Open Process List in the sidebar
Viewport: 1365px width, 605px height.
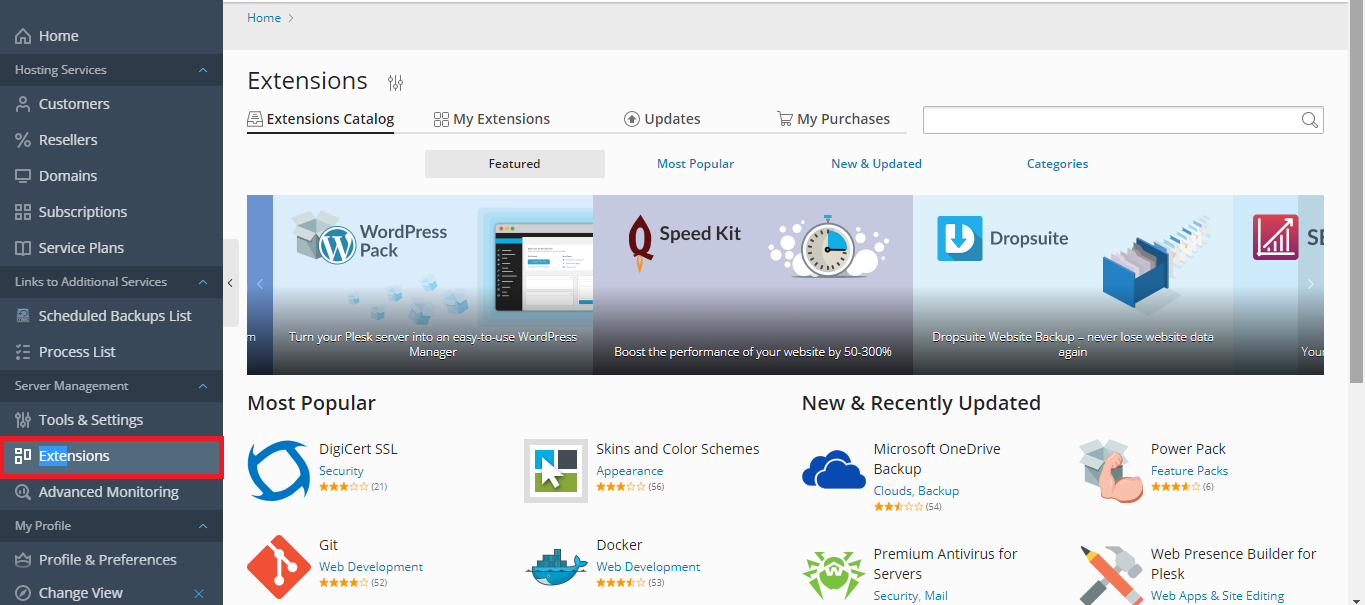111,352
